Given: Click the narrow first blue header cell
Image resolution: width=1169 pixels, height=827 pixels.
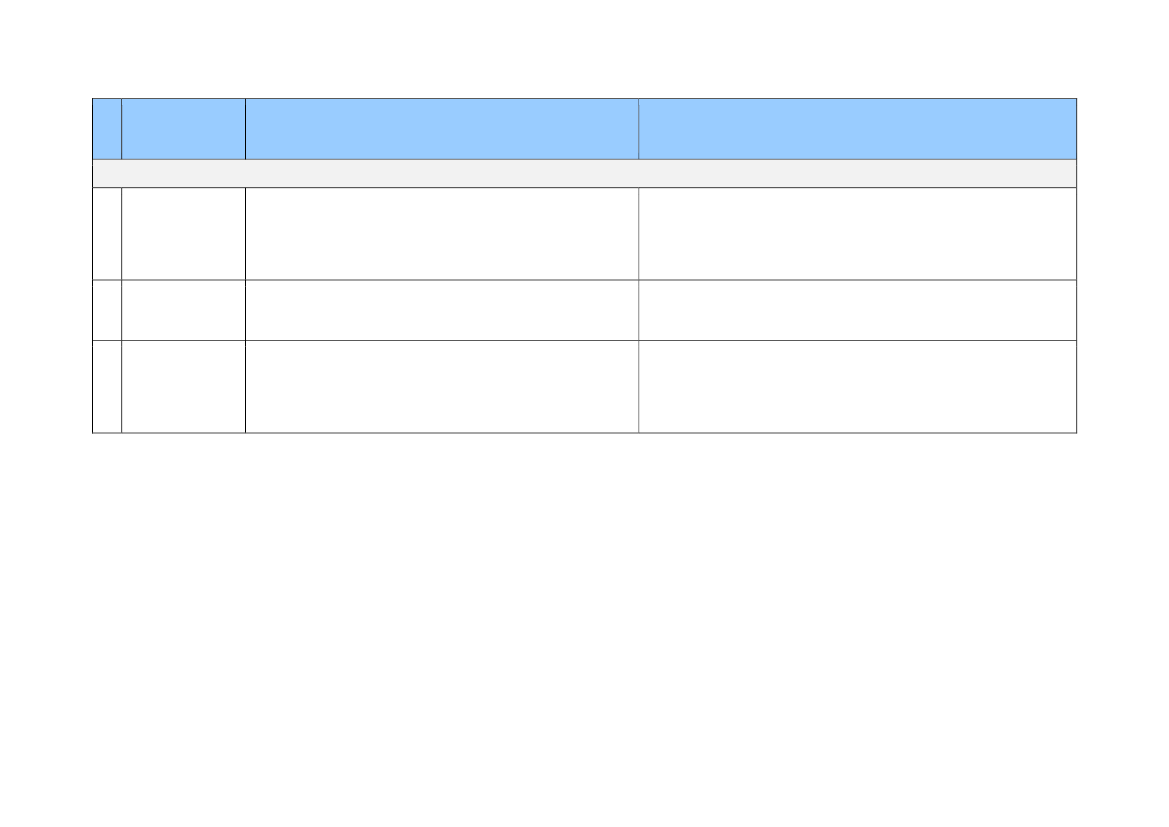Looking at the screenshot, I should [107, 129].
